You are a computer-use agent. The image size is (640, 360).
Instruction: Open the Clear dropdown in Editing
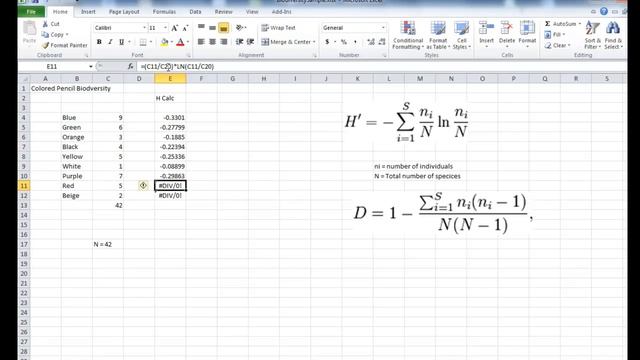tap(558, 45)
